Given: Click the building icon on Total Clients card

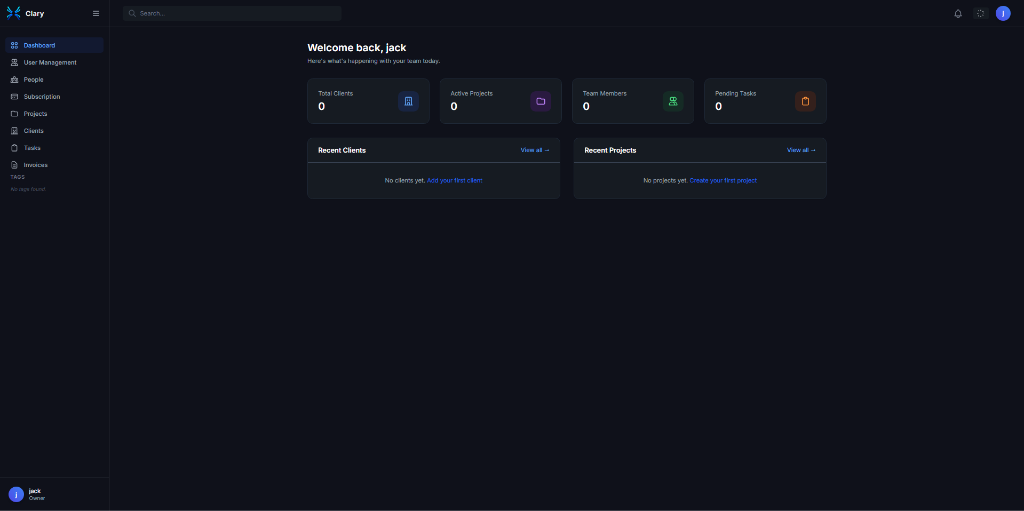Looking at the screenshot, I should tap(408, 101).
